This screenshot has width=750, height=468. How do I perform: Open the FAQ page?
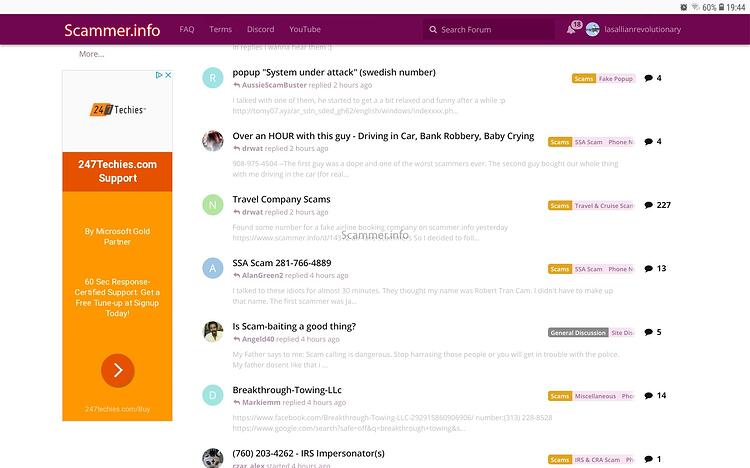tap(187, 29)
